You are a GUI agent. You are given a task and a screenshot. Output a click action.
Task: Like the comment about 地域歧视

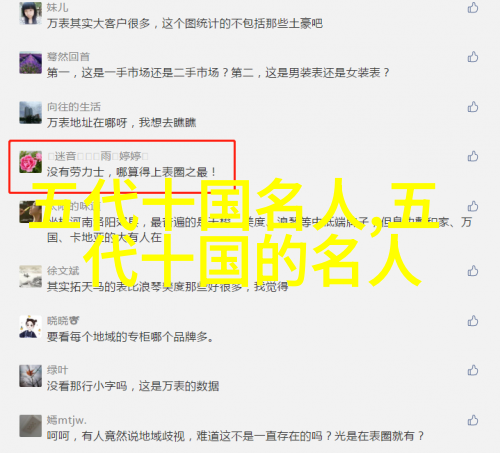[473, 420]
